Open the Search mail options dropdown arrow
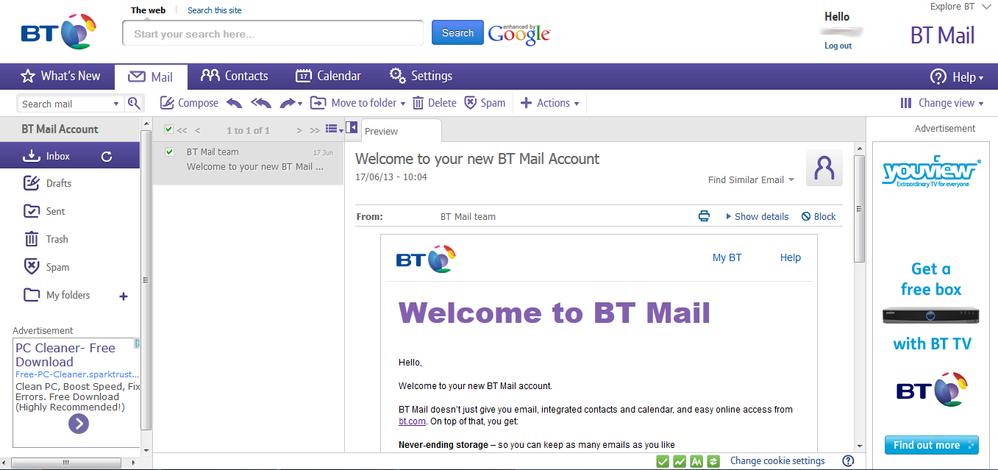Screen dimensions: 998x470 pyautogui.click(x=116, y=104)
